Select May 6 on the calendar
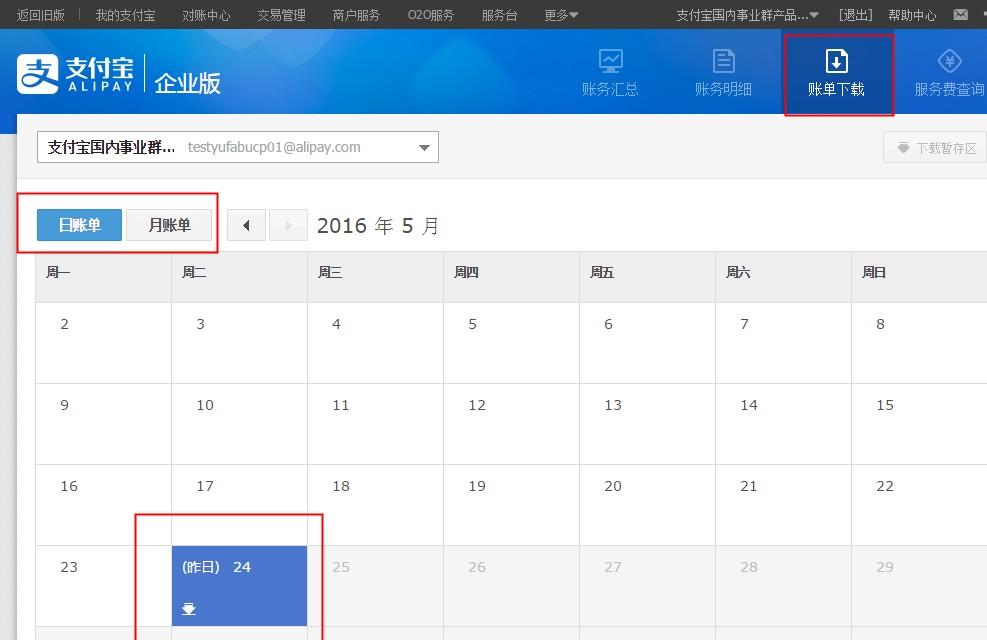The width and height of the screenshot is (987, 640). [x=647, y=343]
